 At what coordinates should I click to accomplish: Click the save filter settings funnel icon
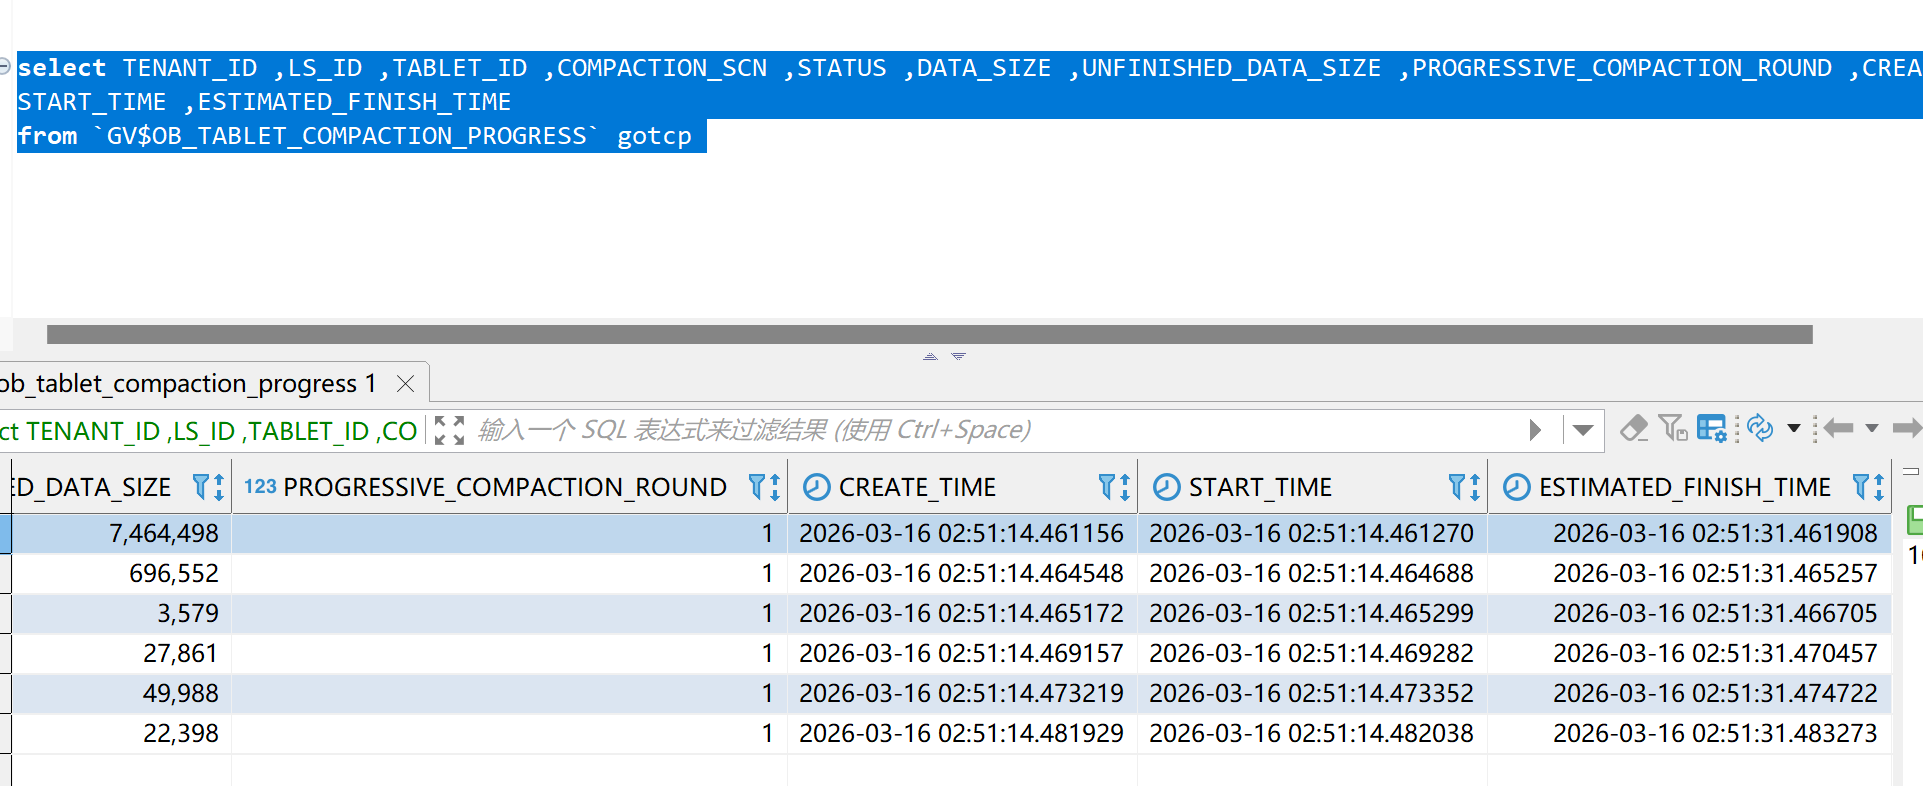1673,429
